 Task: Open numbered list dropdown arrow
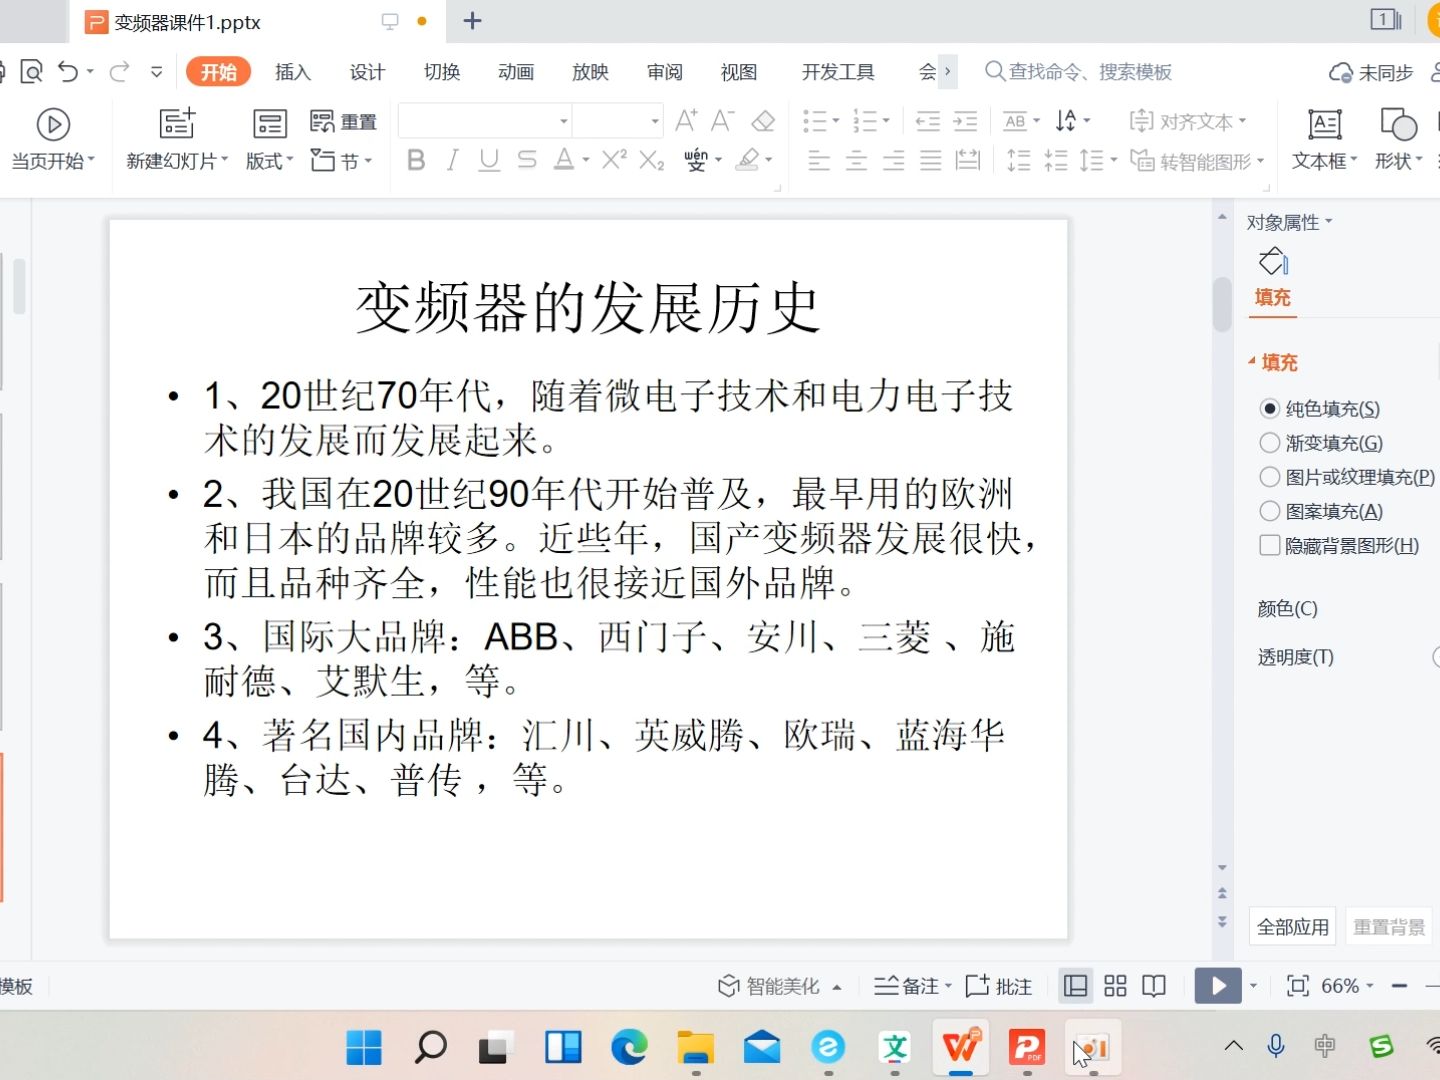pos(886,121)
